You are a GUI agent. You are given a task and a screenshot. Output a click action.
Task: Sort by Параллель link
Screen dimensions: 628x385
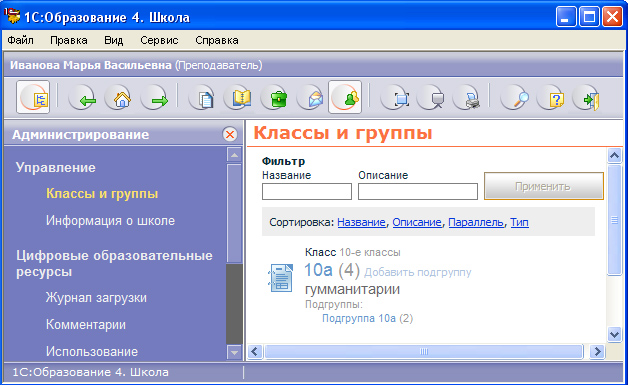click(475, 222)
